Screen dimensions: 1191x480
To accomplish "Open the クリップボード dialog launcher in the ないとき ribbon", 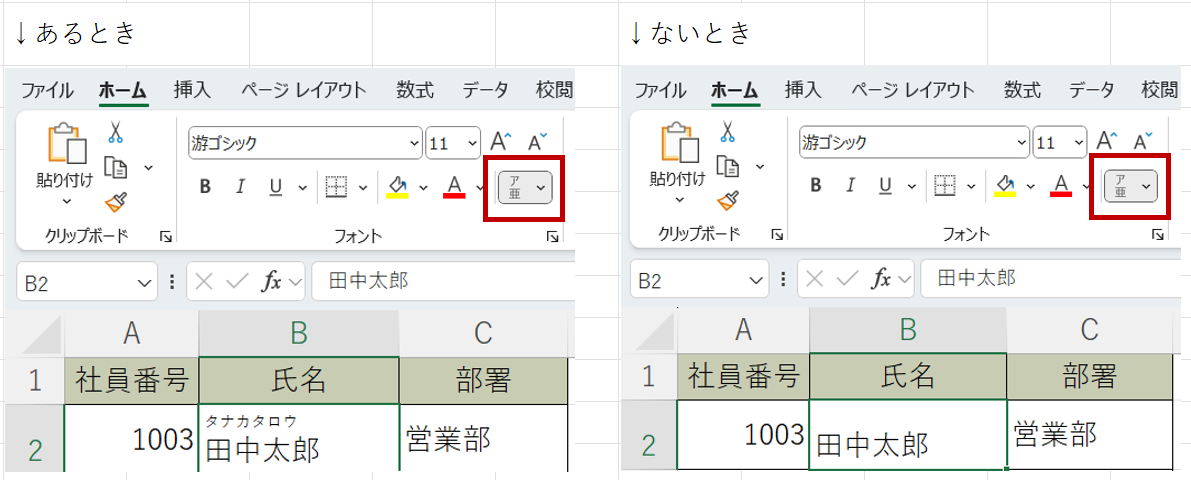I will tap(777, 236).
